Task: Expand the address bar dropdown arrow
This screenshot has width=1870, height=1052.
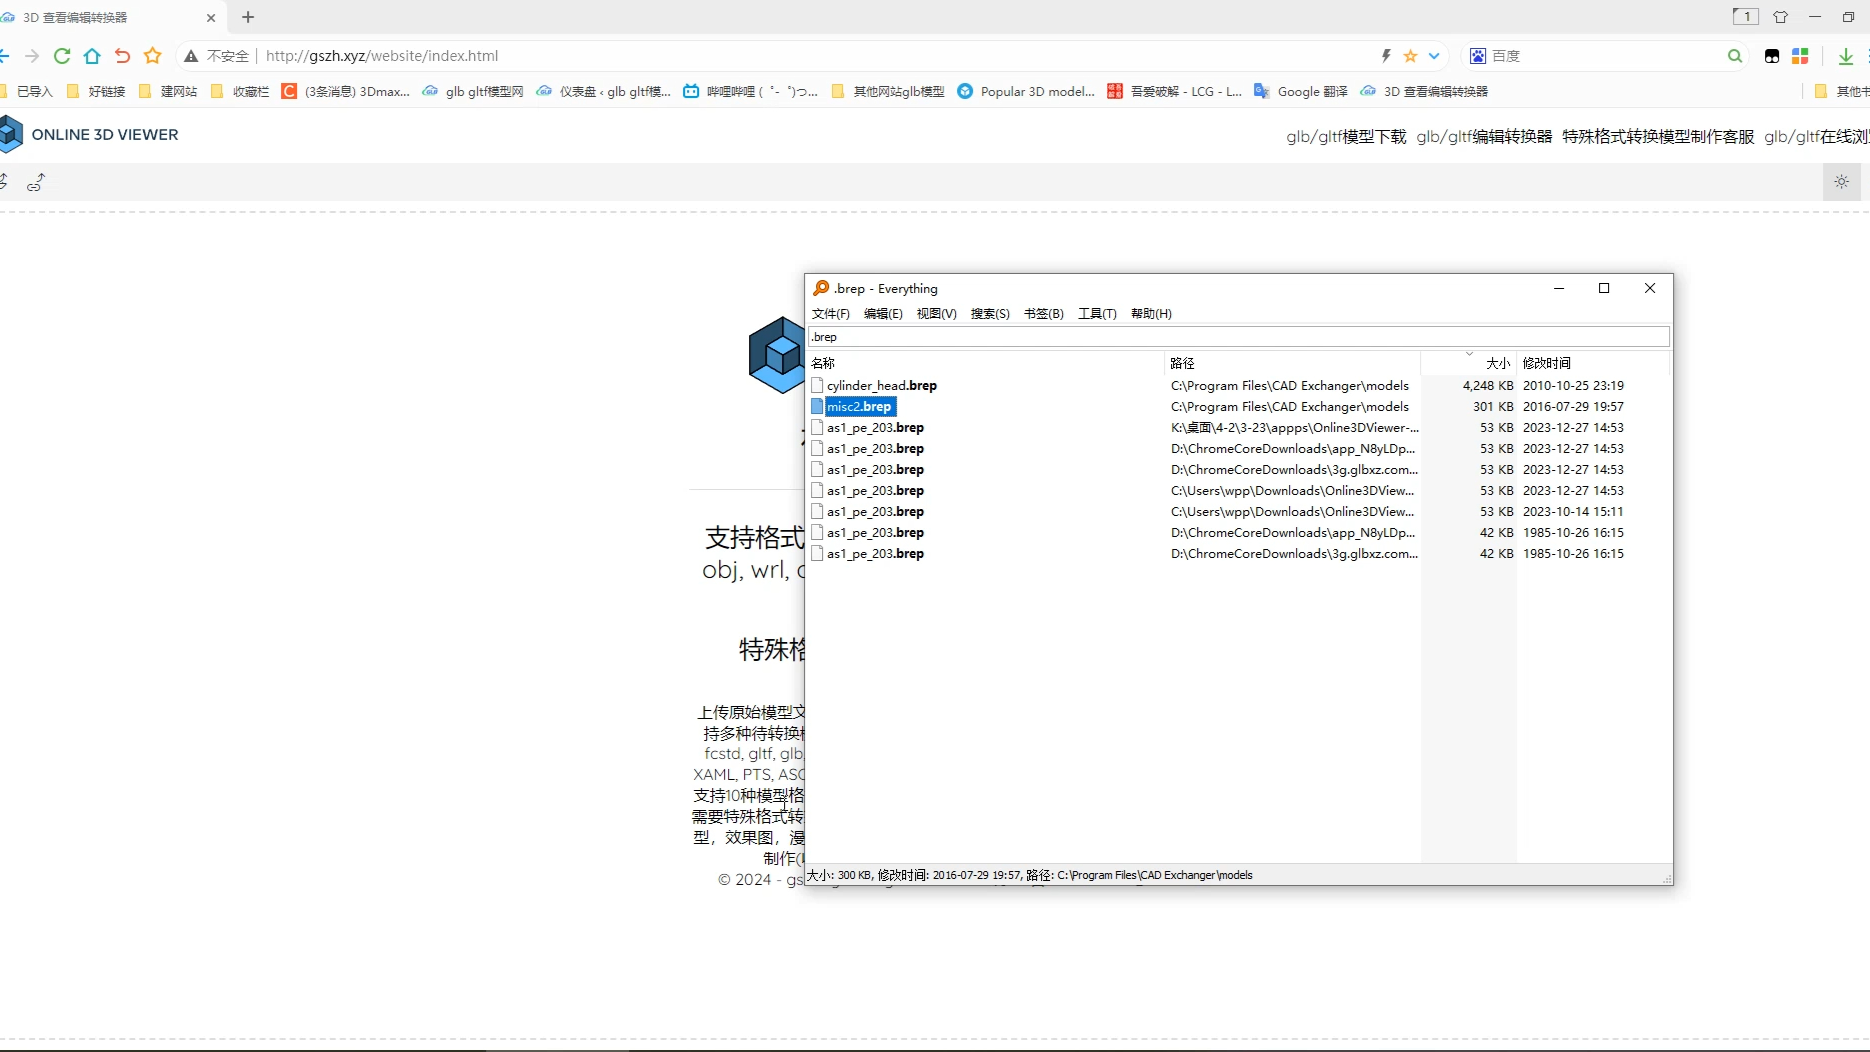Action: tap(1434, 56)
